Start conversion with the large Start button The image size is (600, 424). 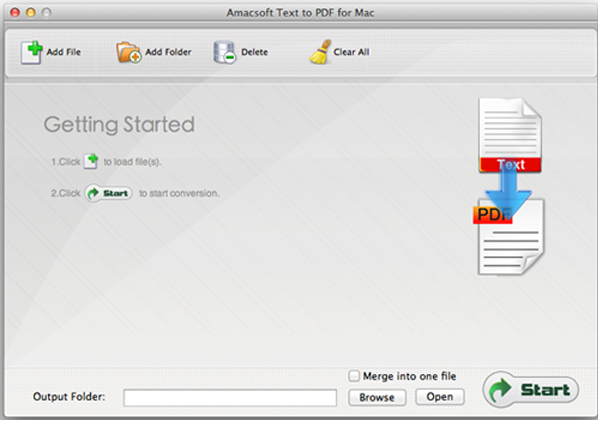click(x=531, y=389)
